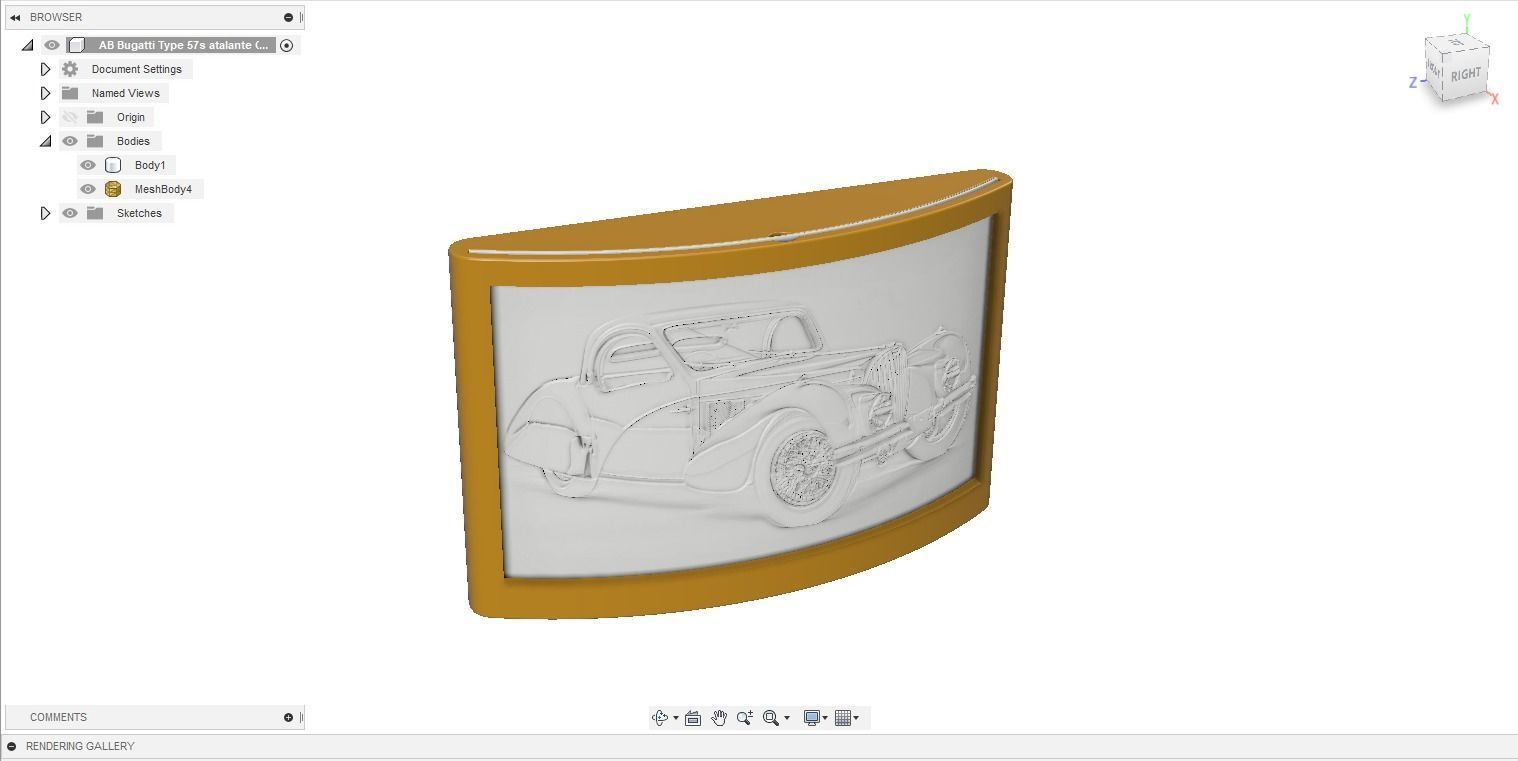Viewport: 1518px width, 761px height.
Task: Expand the Document Settings node
Action: point(45,69)
